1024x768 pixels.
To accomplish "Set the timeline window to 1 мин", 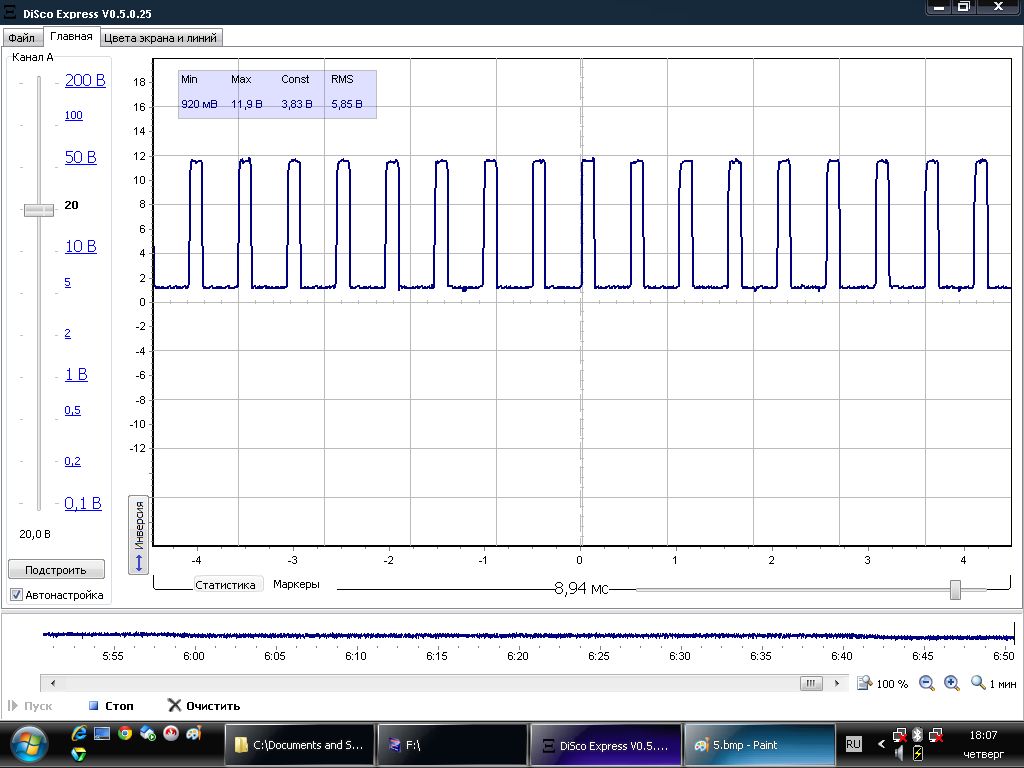I will 993,684.
